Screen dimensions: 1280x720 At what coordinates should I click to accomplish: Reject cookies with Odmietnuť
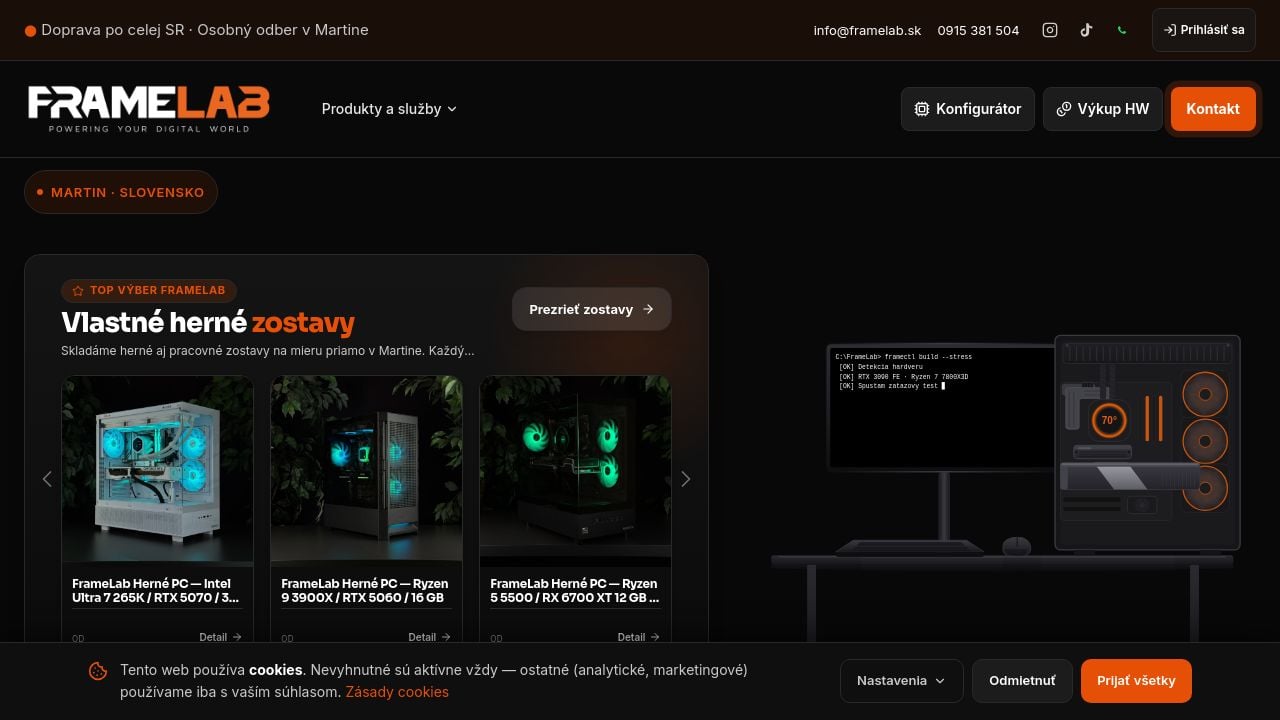coord(1022,681)
